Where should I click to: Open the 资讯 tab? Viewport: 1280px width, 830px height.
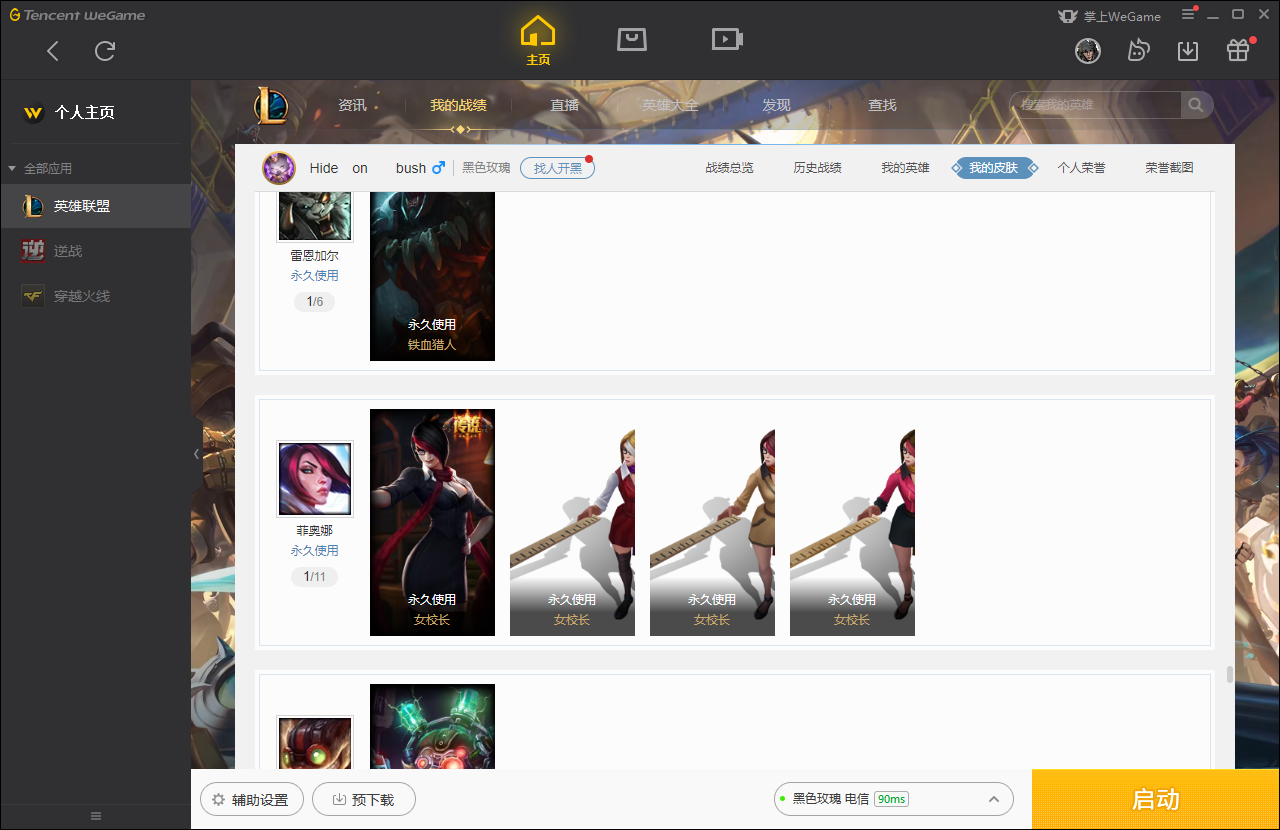[x=352, y=105]
